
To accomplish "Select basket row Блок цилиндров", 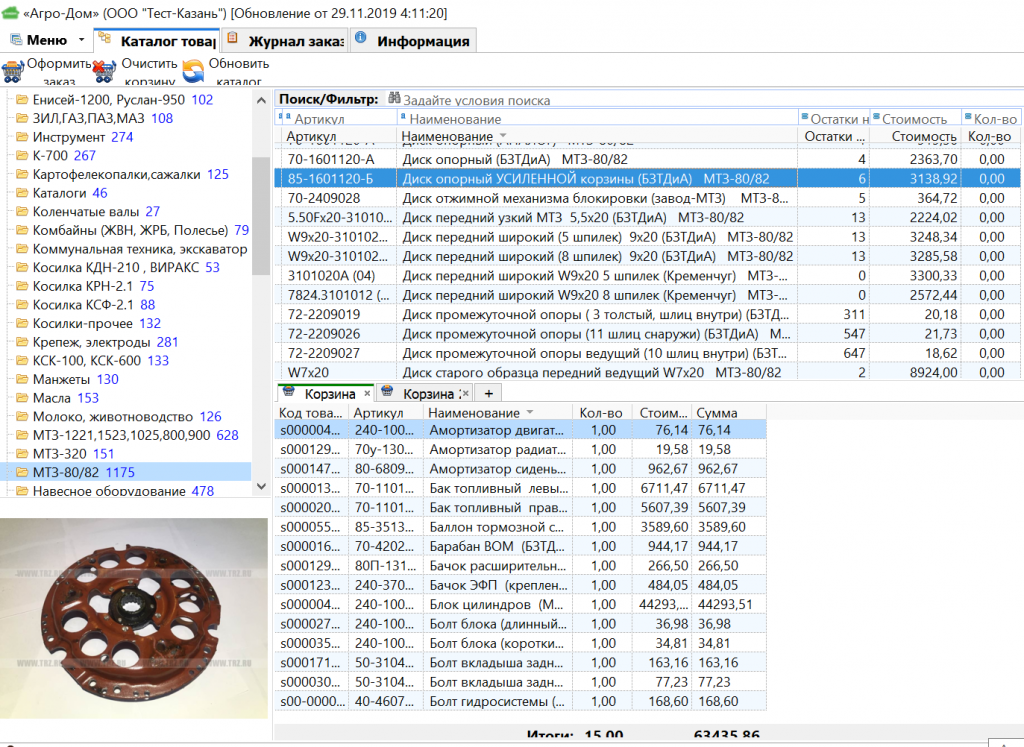I will (520, 605).
